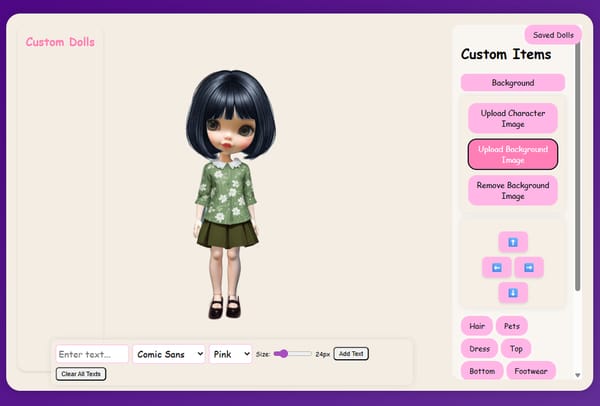The height and width of the screenshot is (406, 600).
Task: Click Upload Background Image
Action: click(x=513, y=154)
